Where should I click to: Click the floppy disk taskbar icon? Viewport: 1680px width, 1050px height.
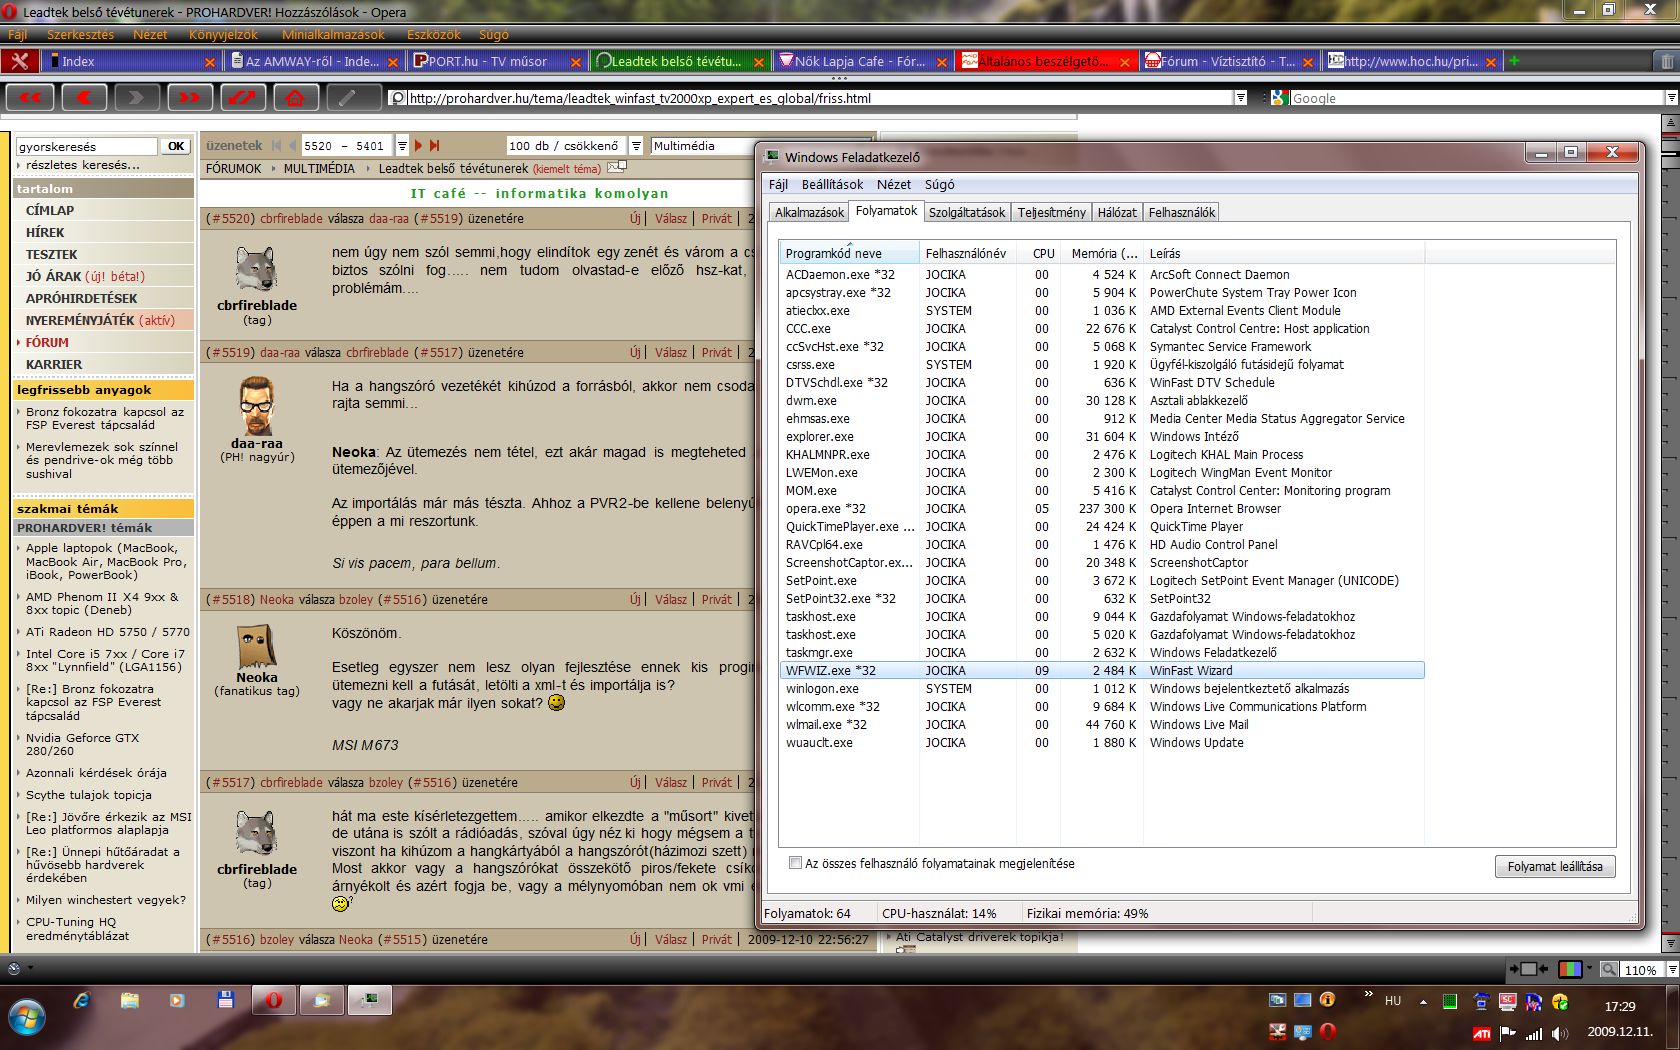[225, 1000]
